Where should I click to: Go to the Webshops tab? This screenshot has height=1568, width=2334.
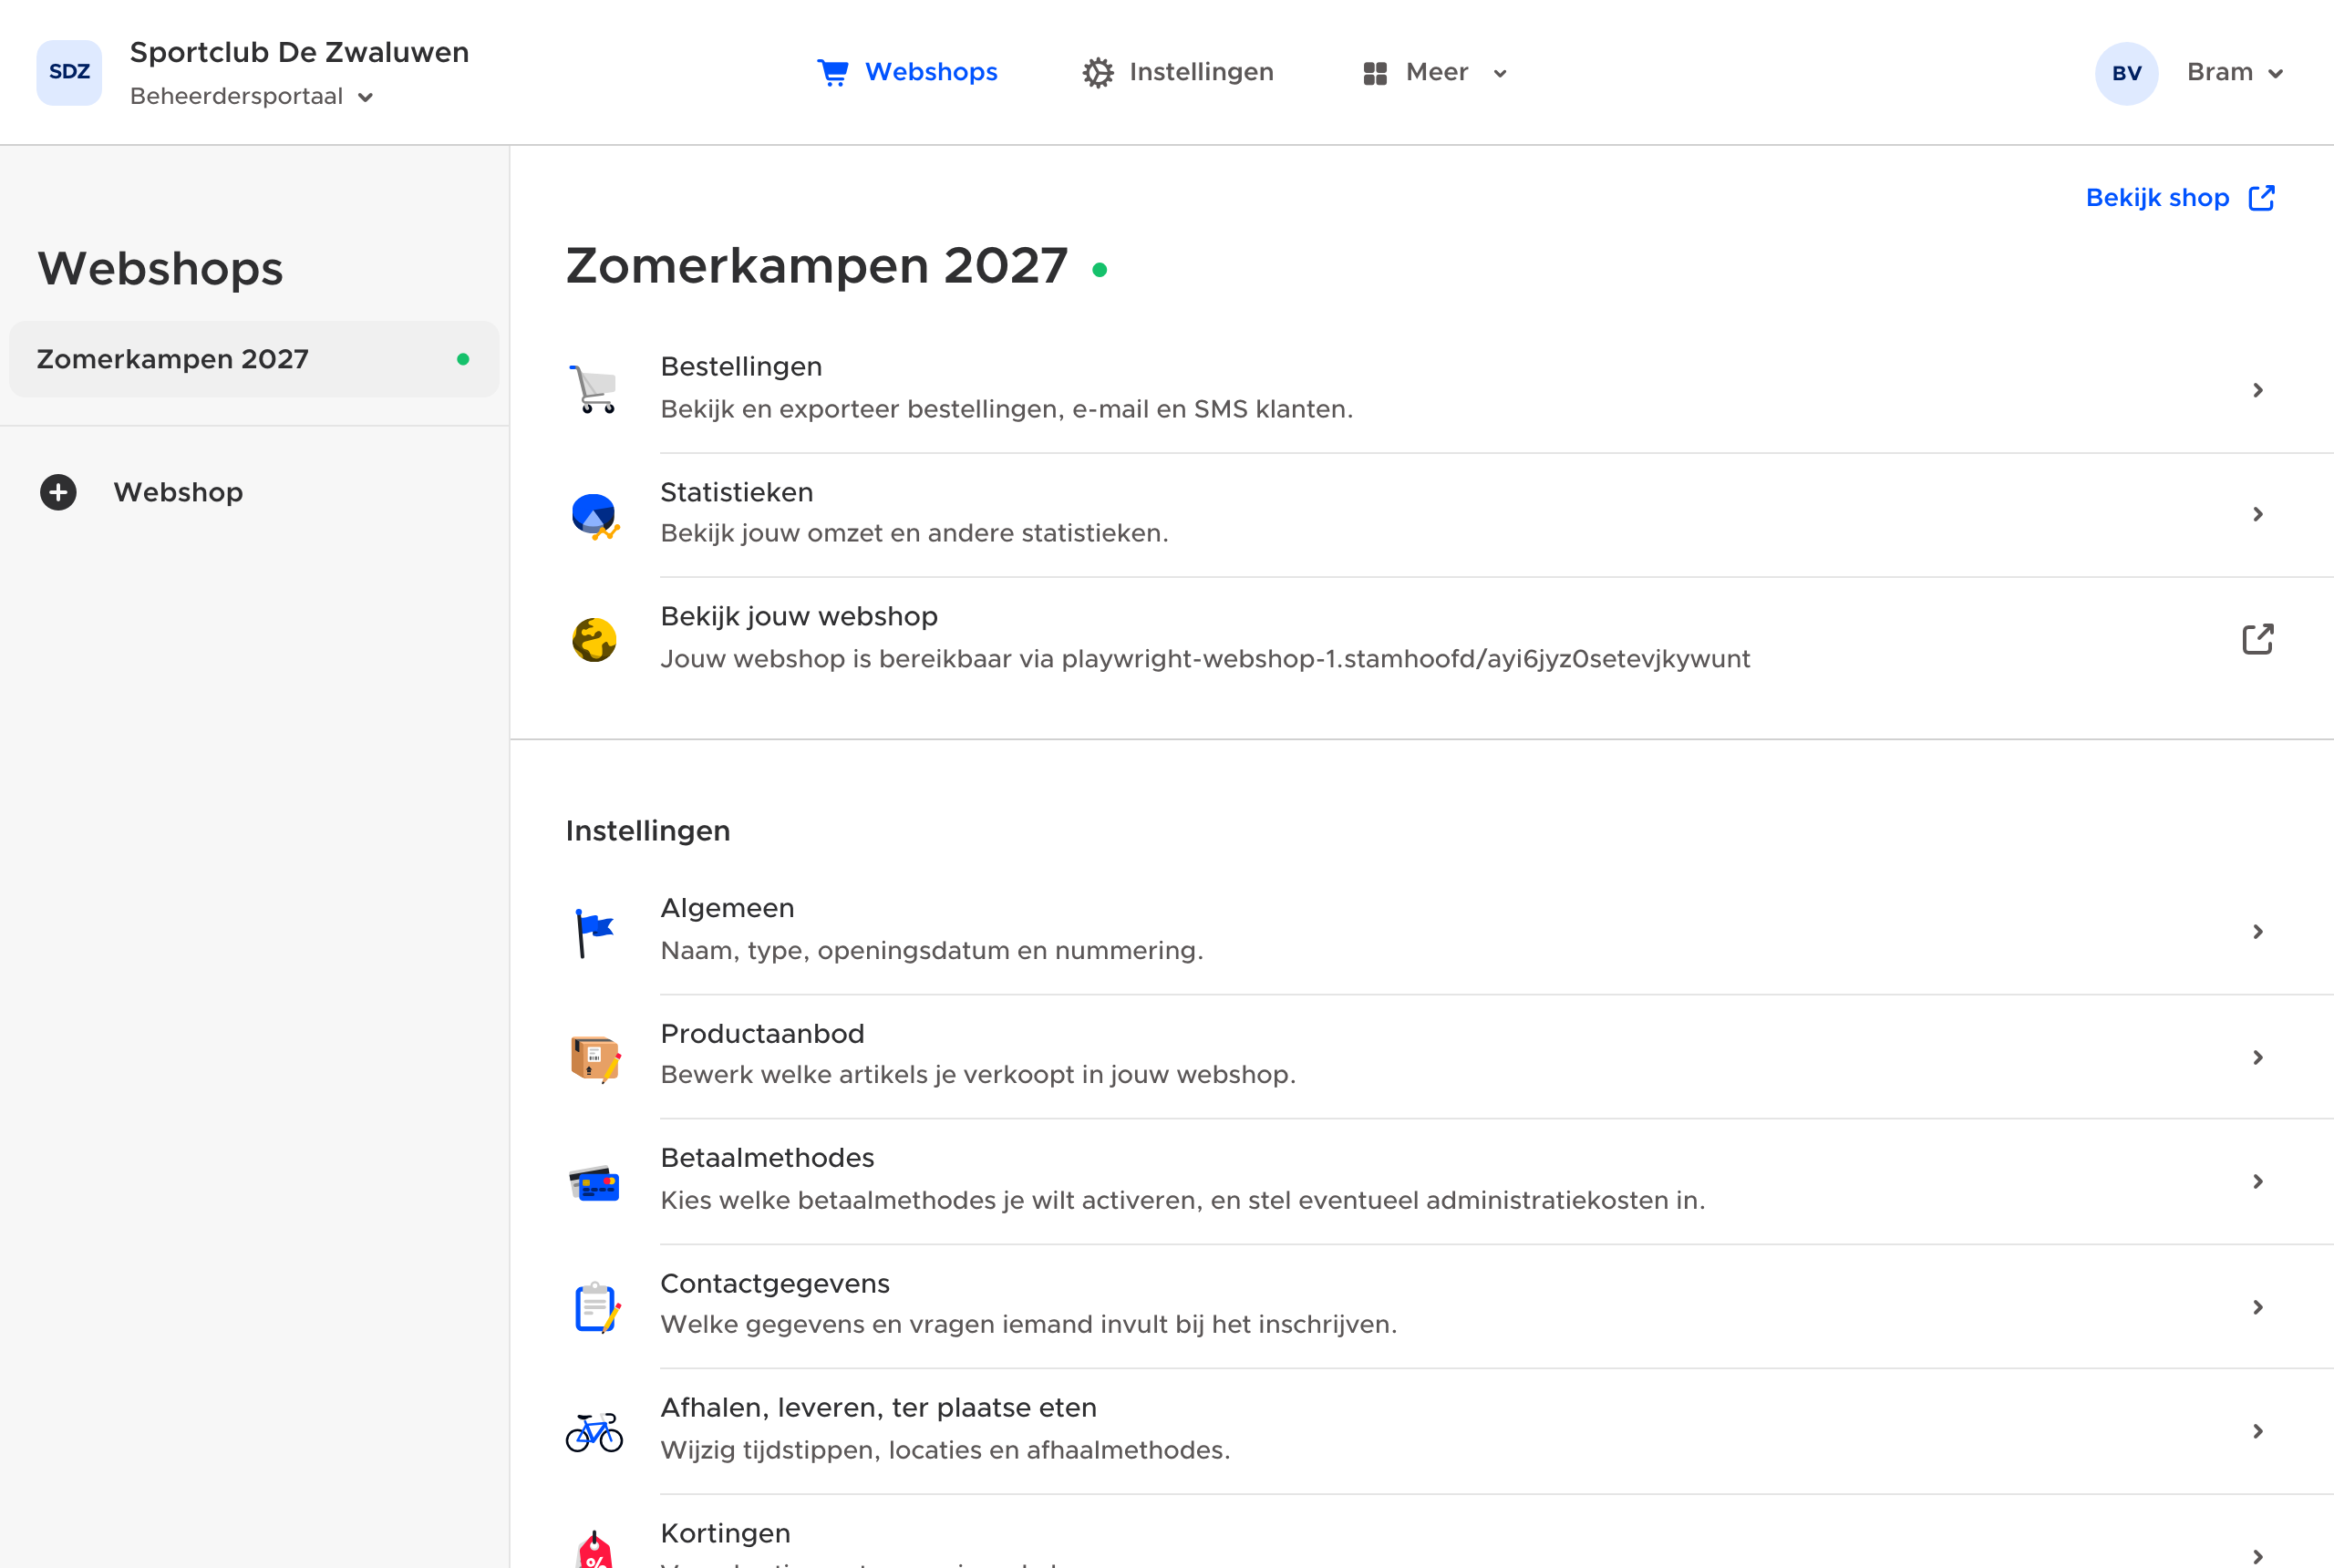tap(907, 72)
